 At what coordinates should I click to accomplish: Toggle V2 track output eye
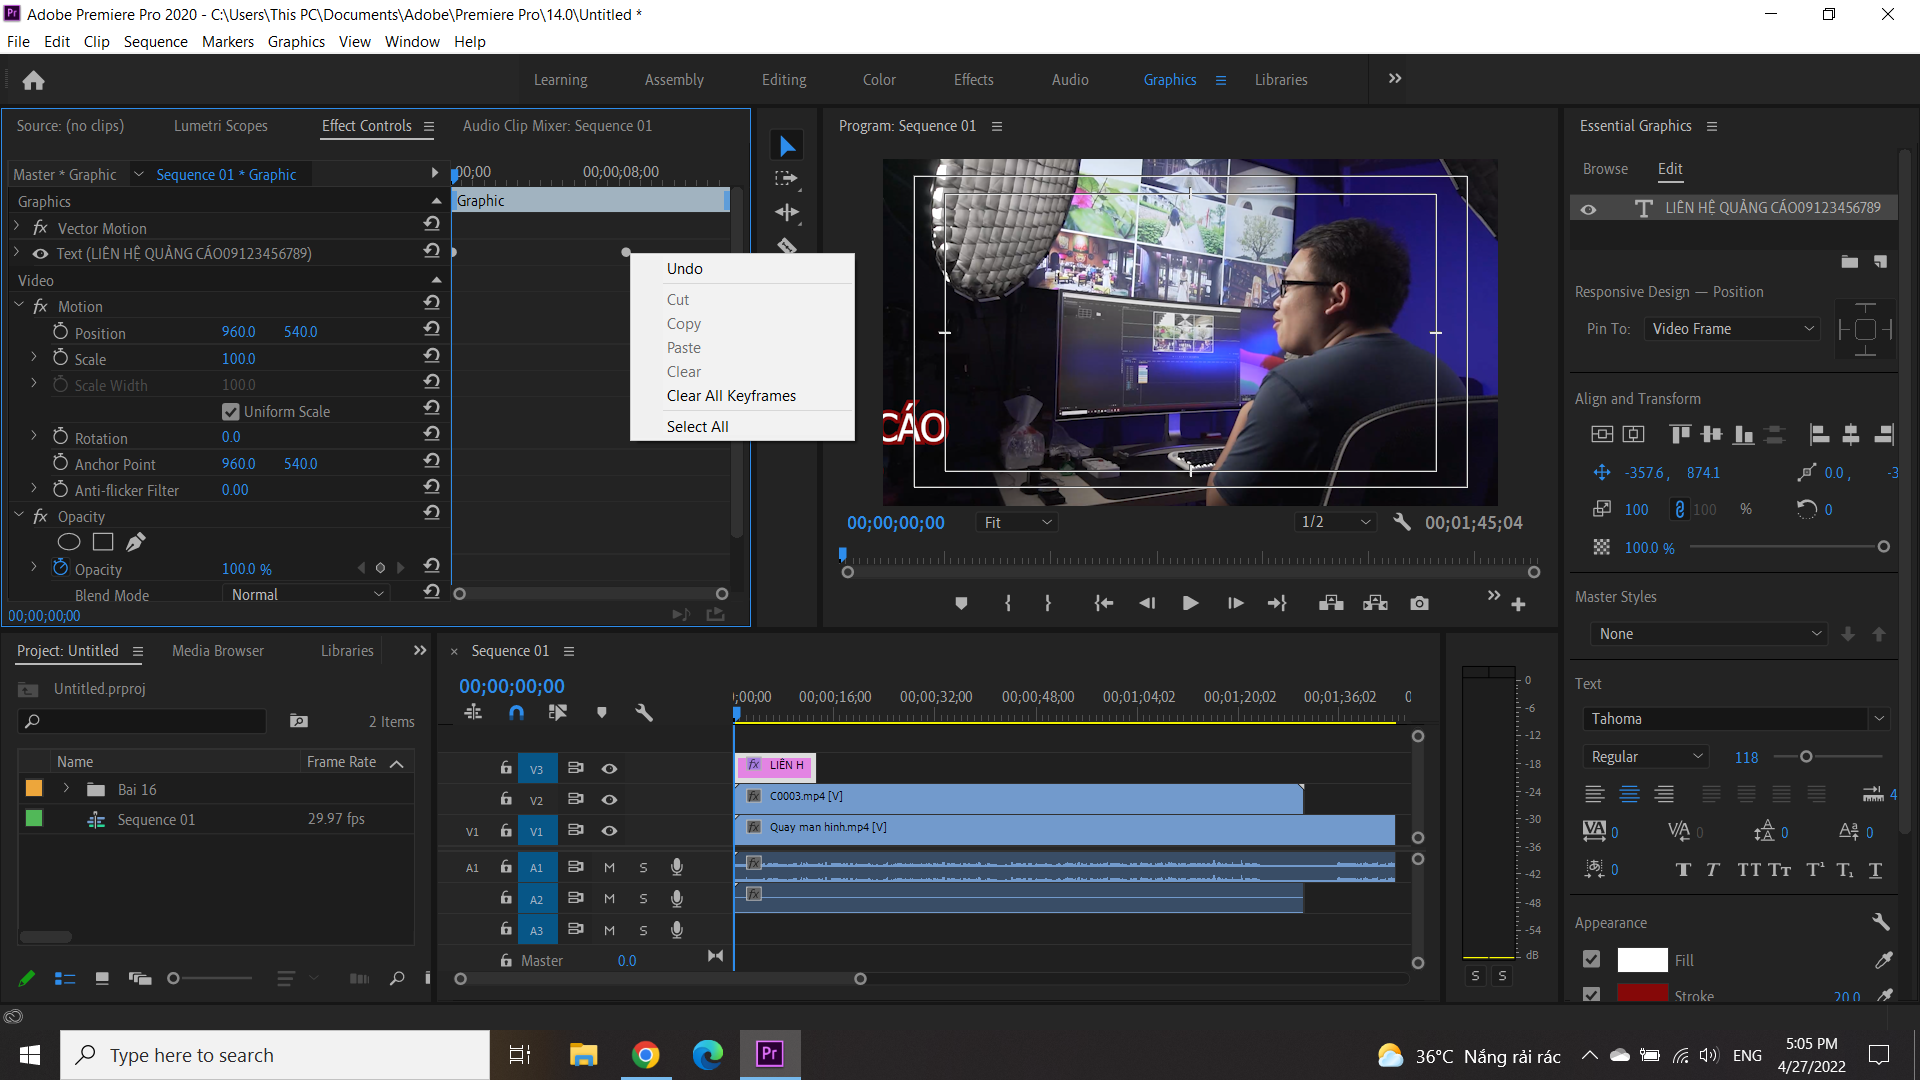coord(609,799)
